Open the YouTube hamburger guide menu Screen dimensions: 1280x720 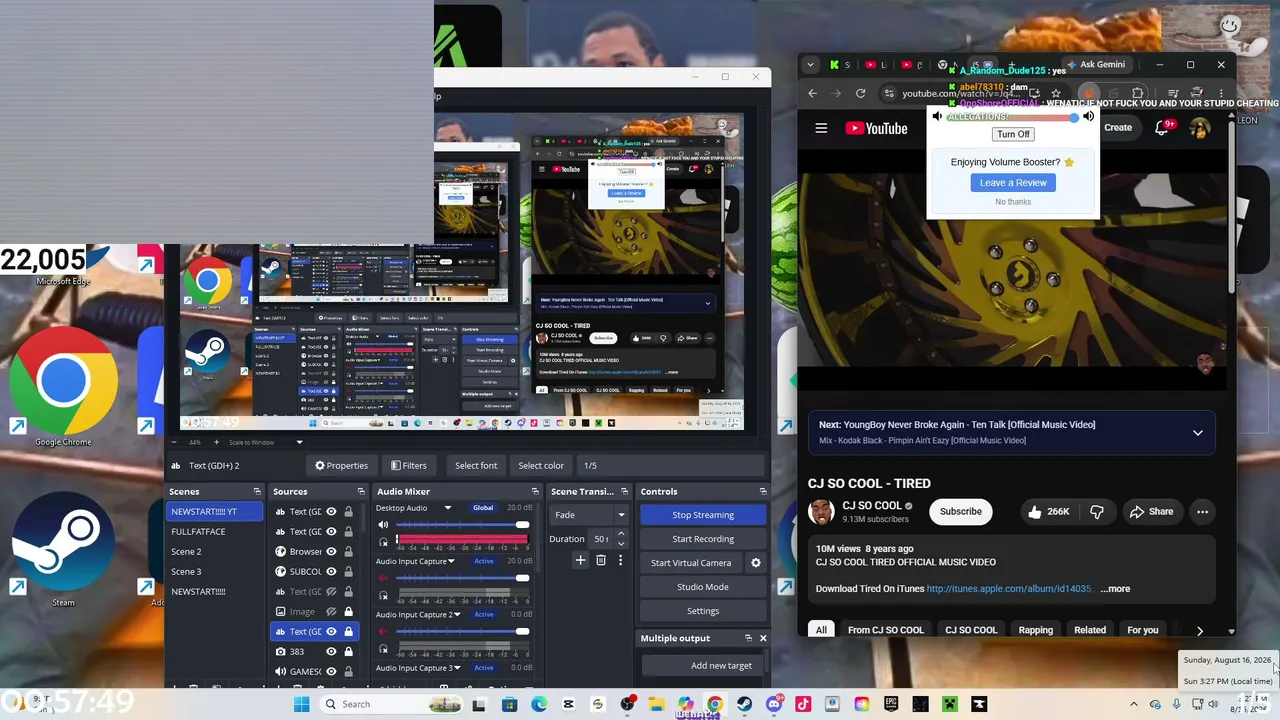(821, 128)
